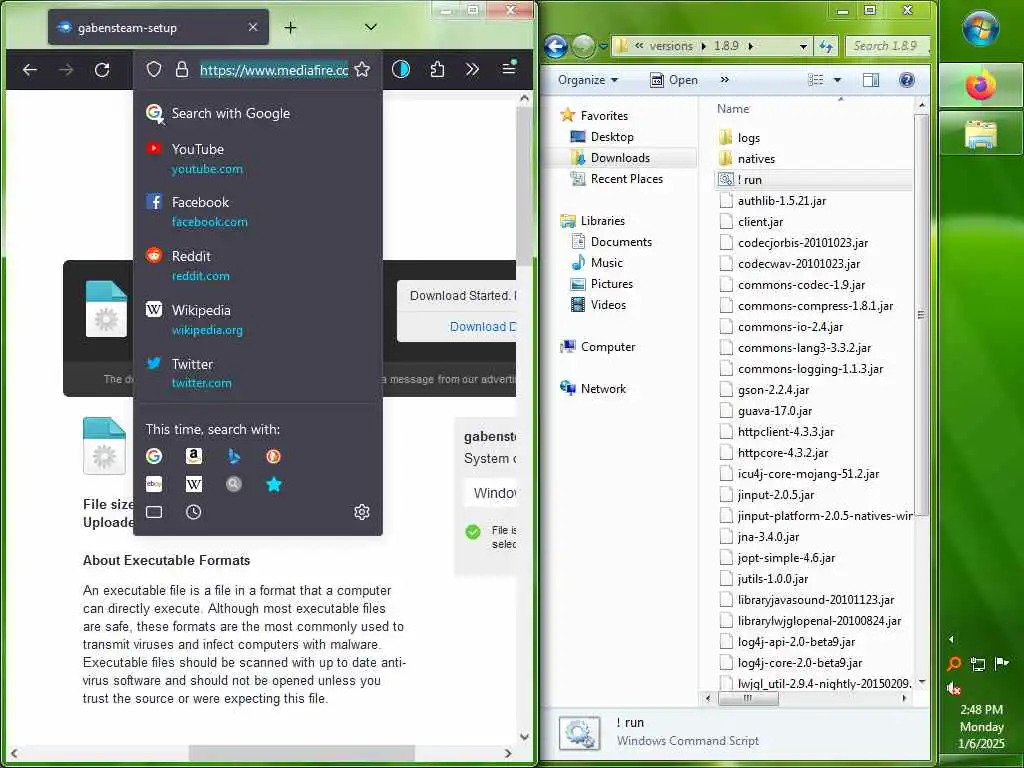
Task: Select client.jar file
Action: coord(760,221)
